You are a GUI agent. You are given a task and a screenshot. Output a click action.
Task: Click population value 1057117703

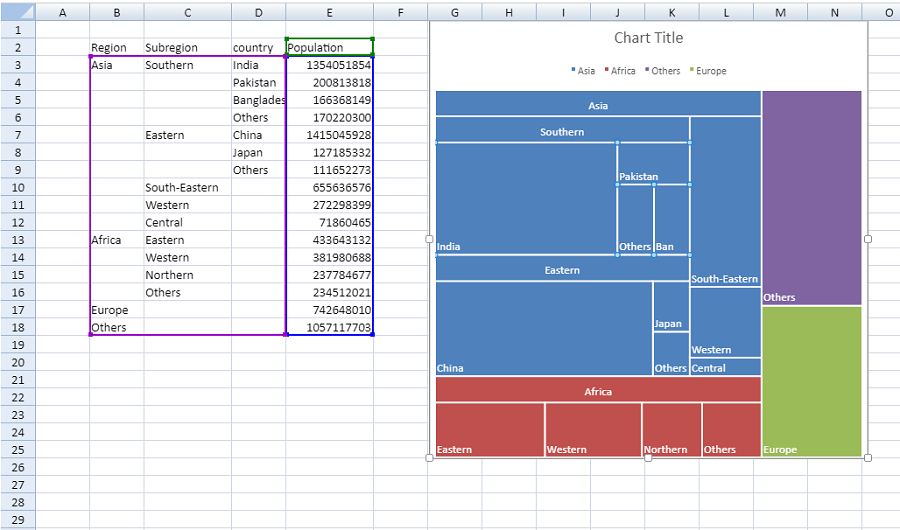[x=329, y=327]
